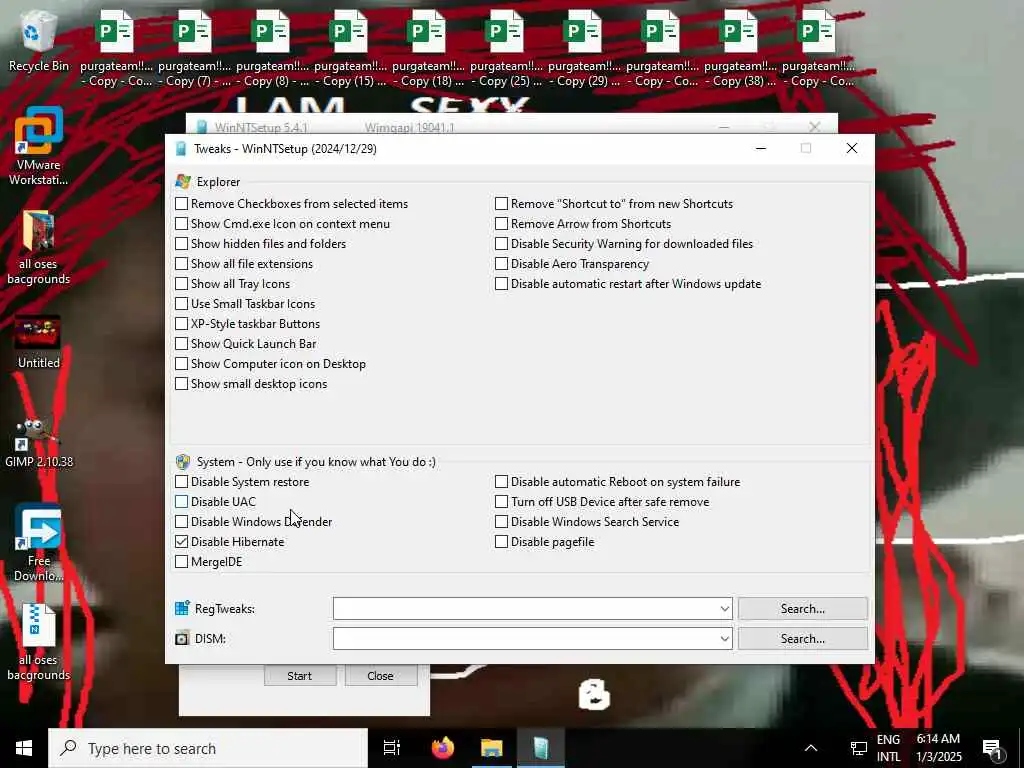This screenshot has width=1024, height=768.
Task: Select purgateam Copy (7) project file
Action: point(193,49)
